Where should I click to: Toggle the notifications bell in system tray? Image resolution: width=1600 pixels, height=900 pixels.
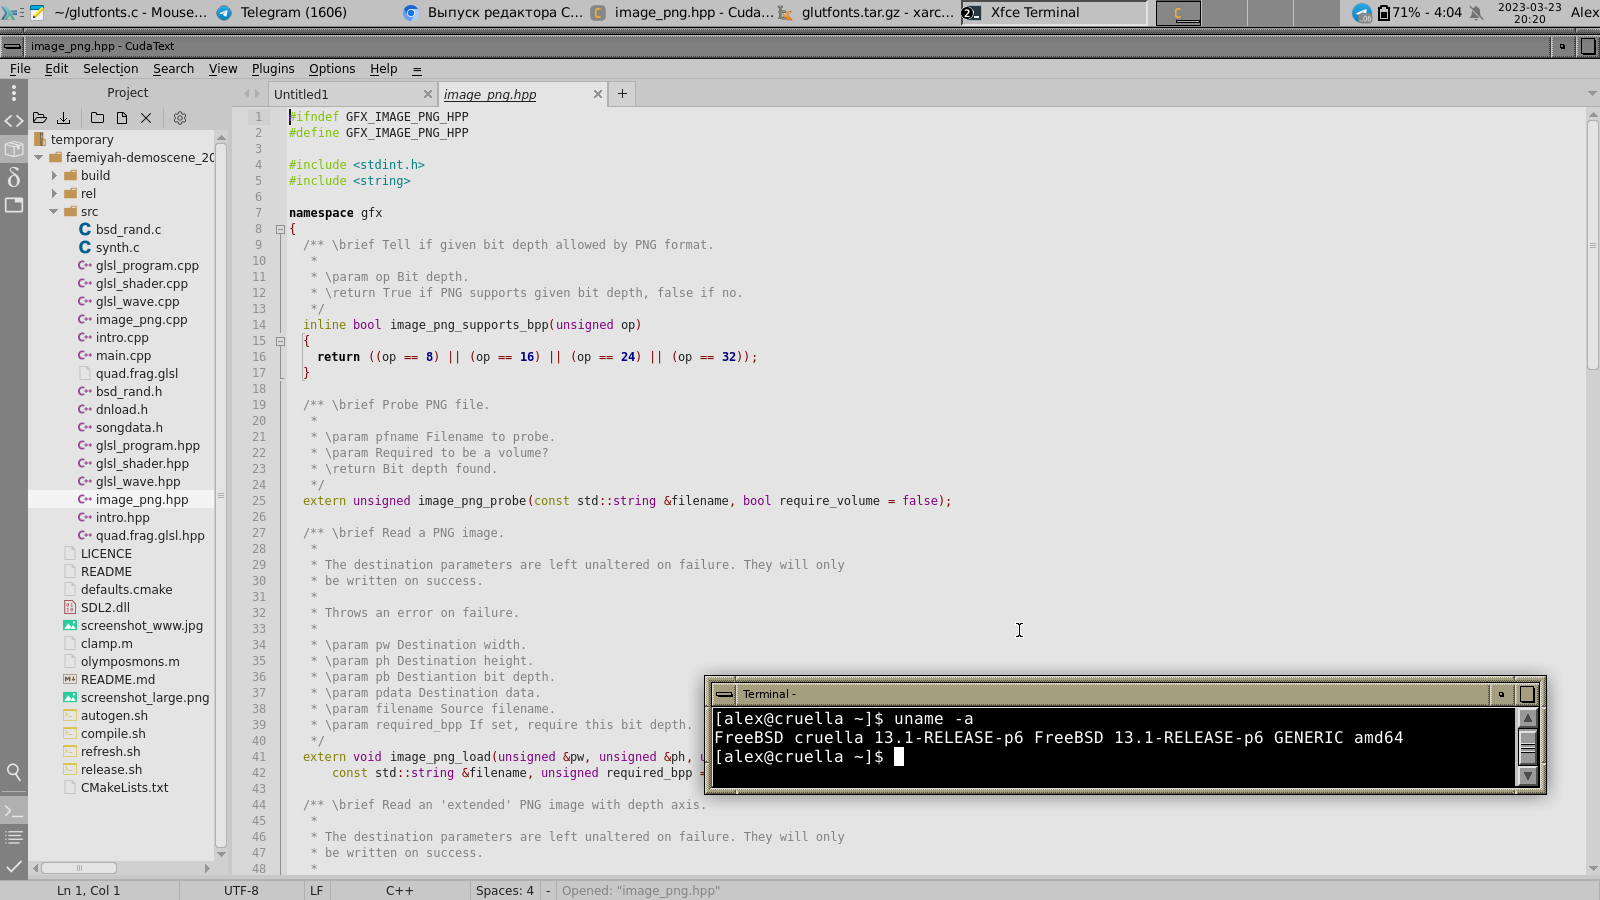click(1476, 13)
